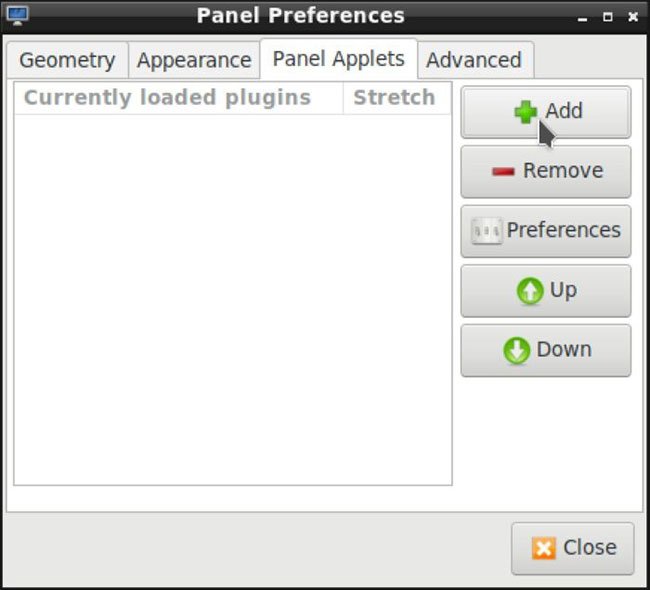Screen dimensions: 650x590
Task: Select the Panel Applets tab
Action: tap(339, 58)
